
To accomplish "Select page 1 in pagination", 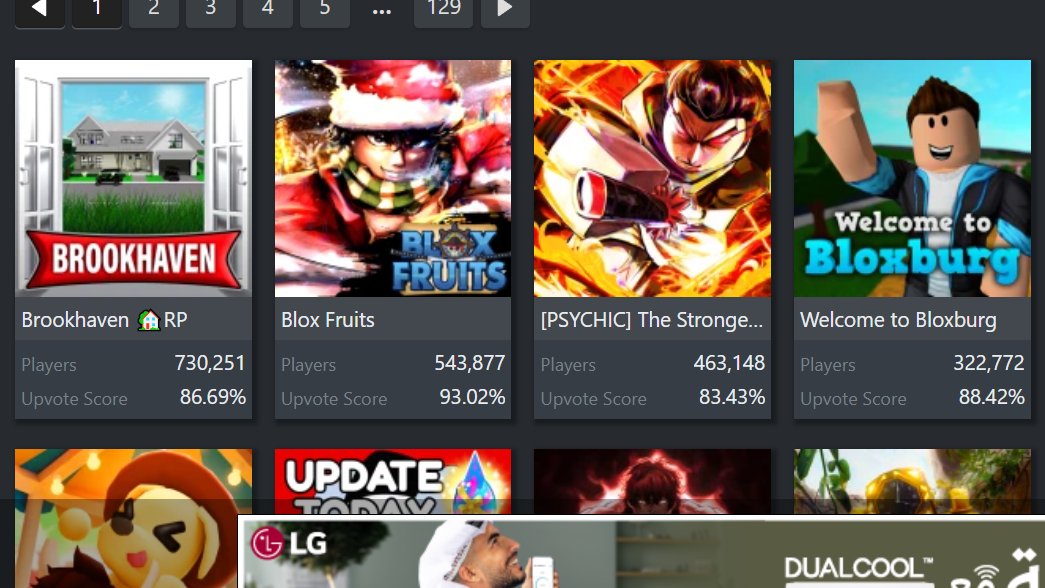I will coord(97,11).
